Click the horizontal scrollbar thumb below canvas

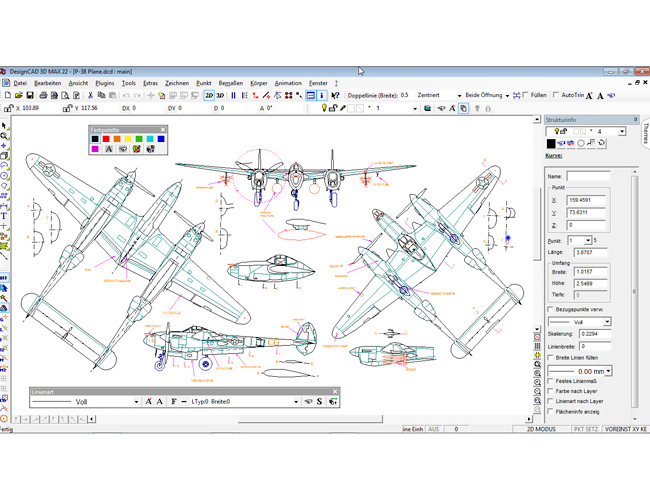[310, 419]
